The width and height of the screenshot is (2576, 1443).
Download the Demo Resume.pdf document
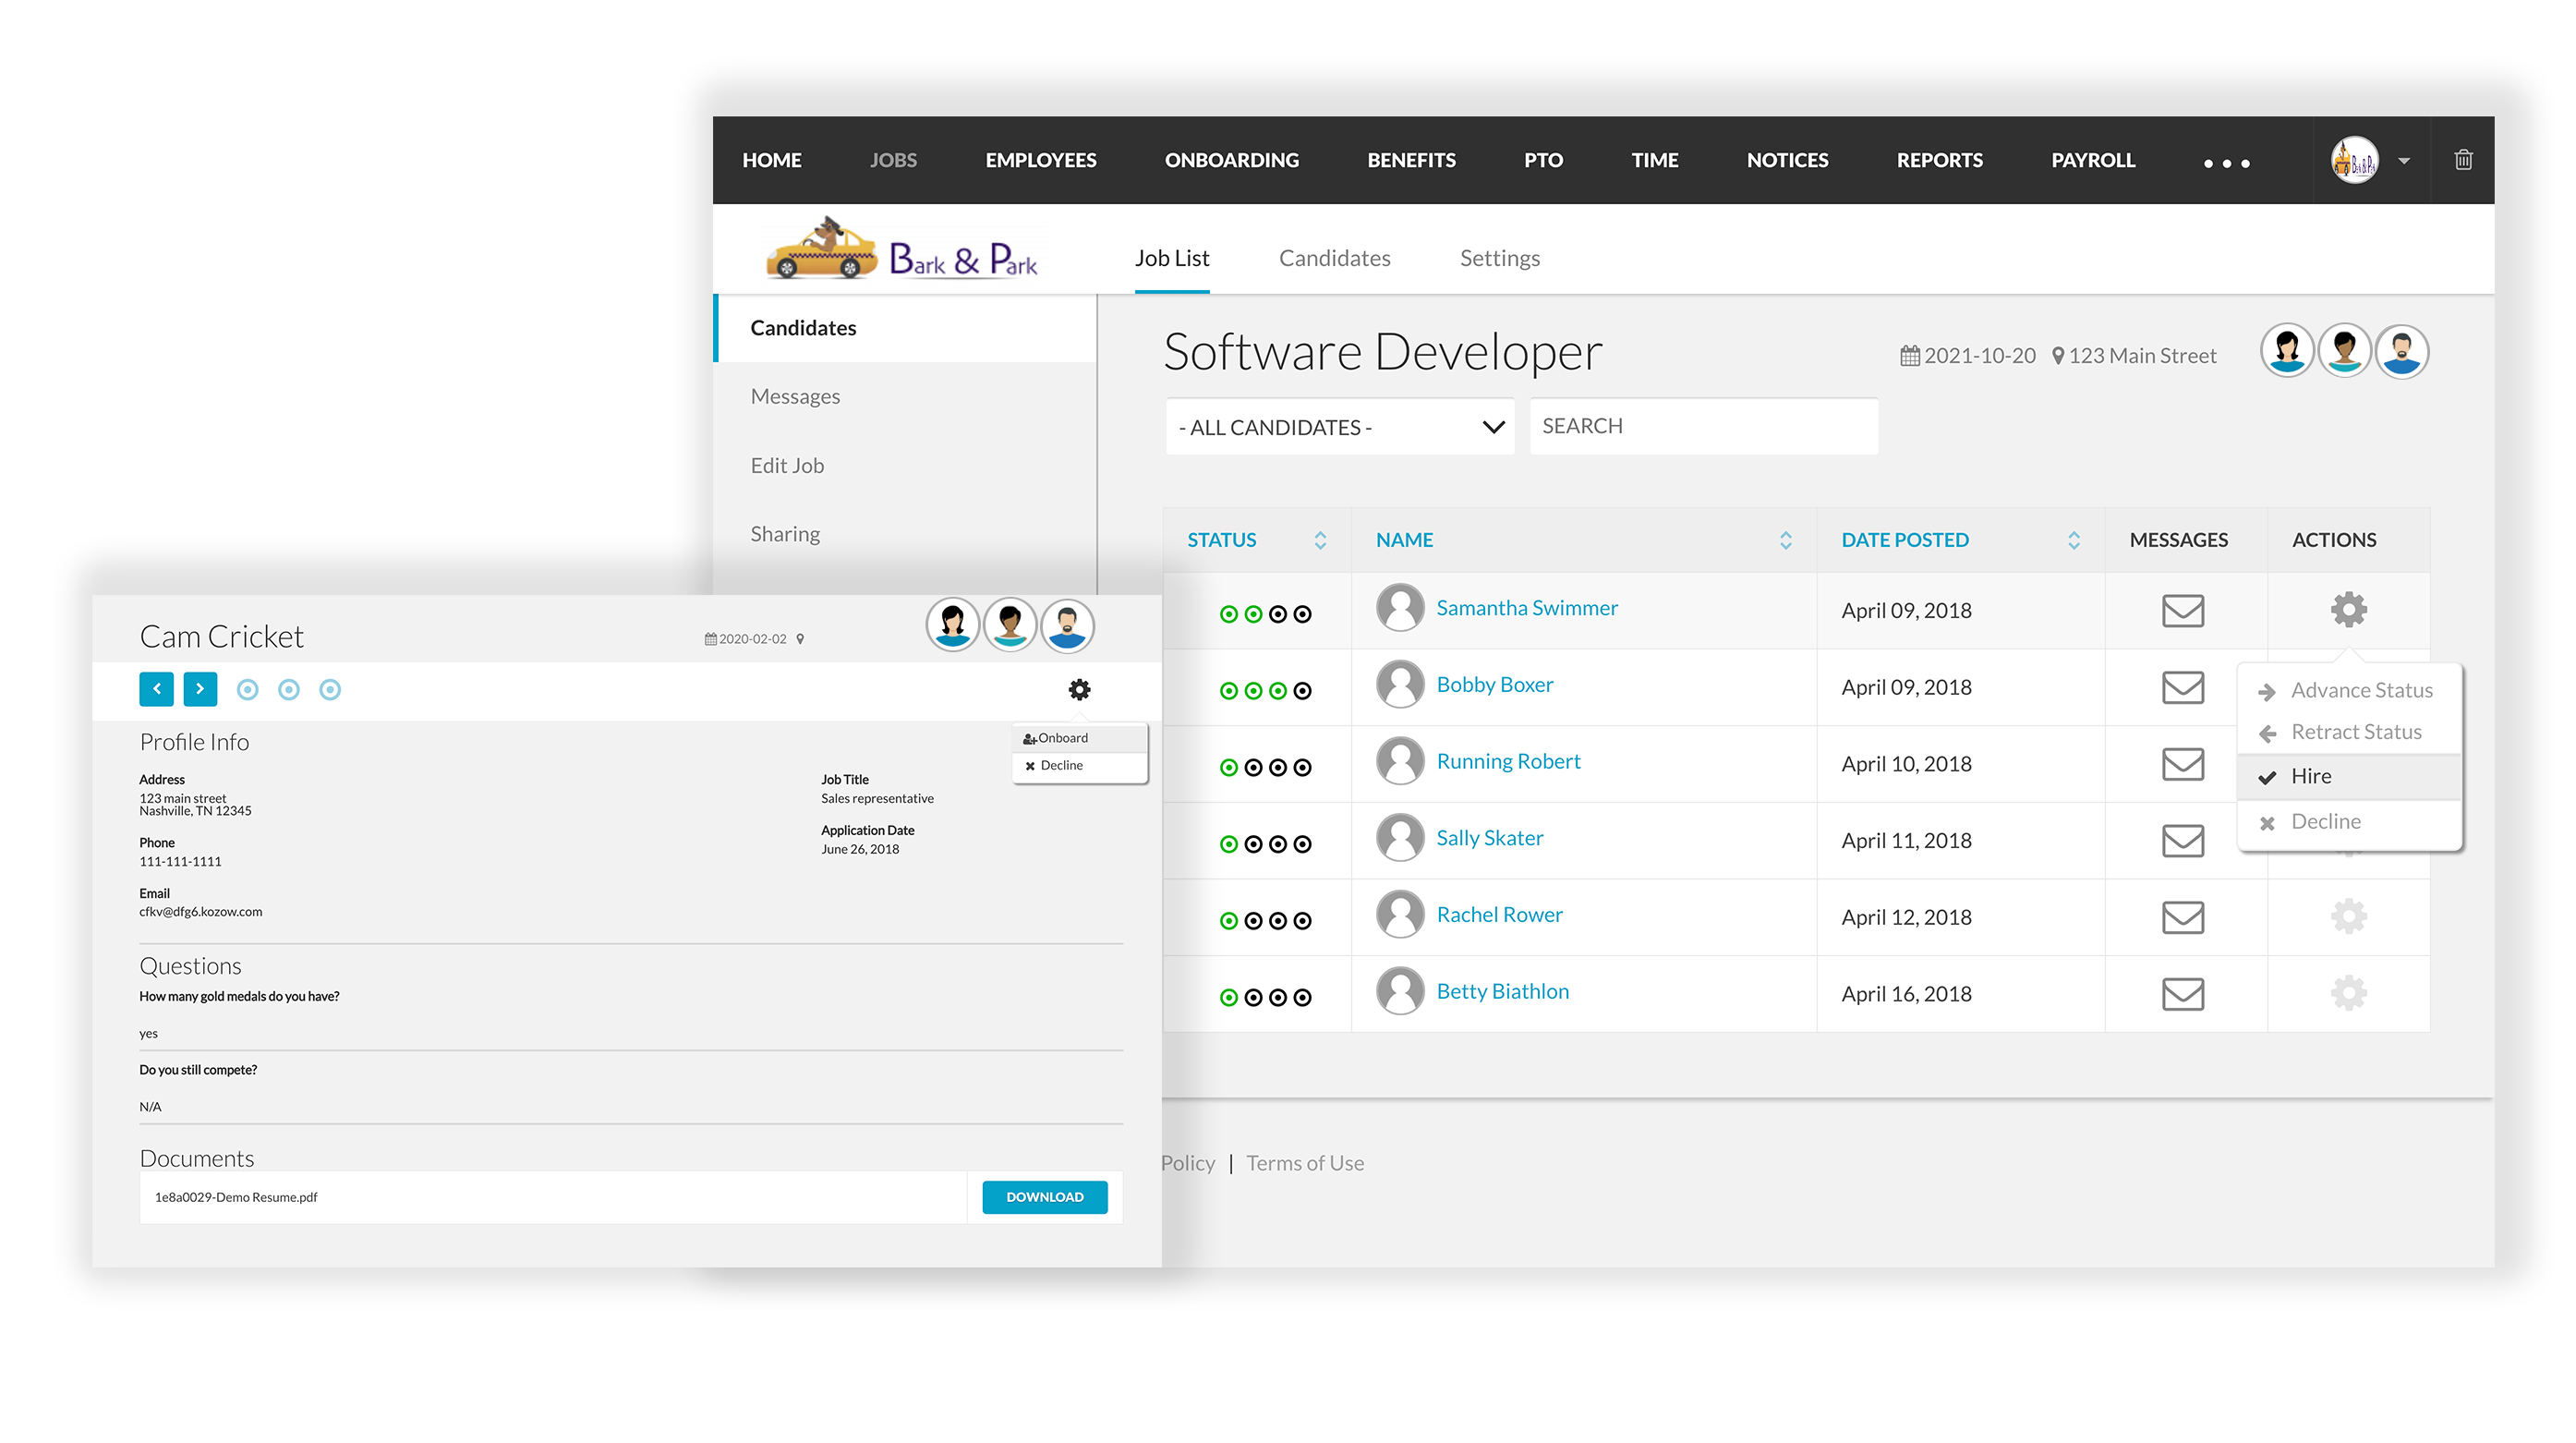1044,1197
